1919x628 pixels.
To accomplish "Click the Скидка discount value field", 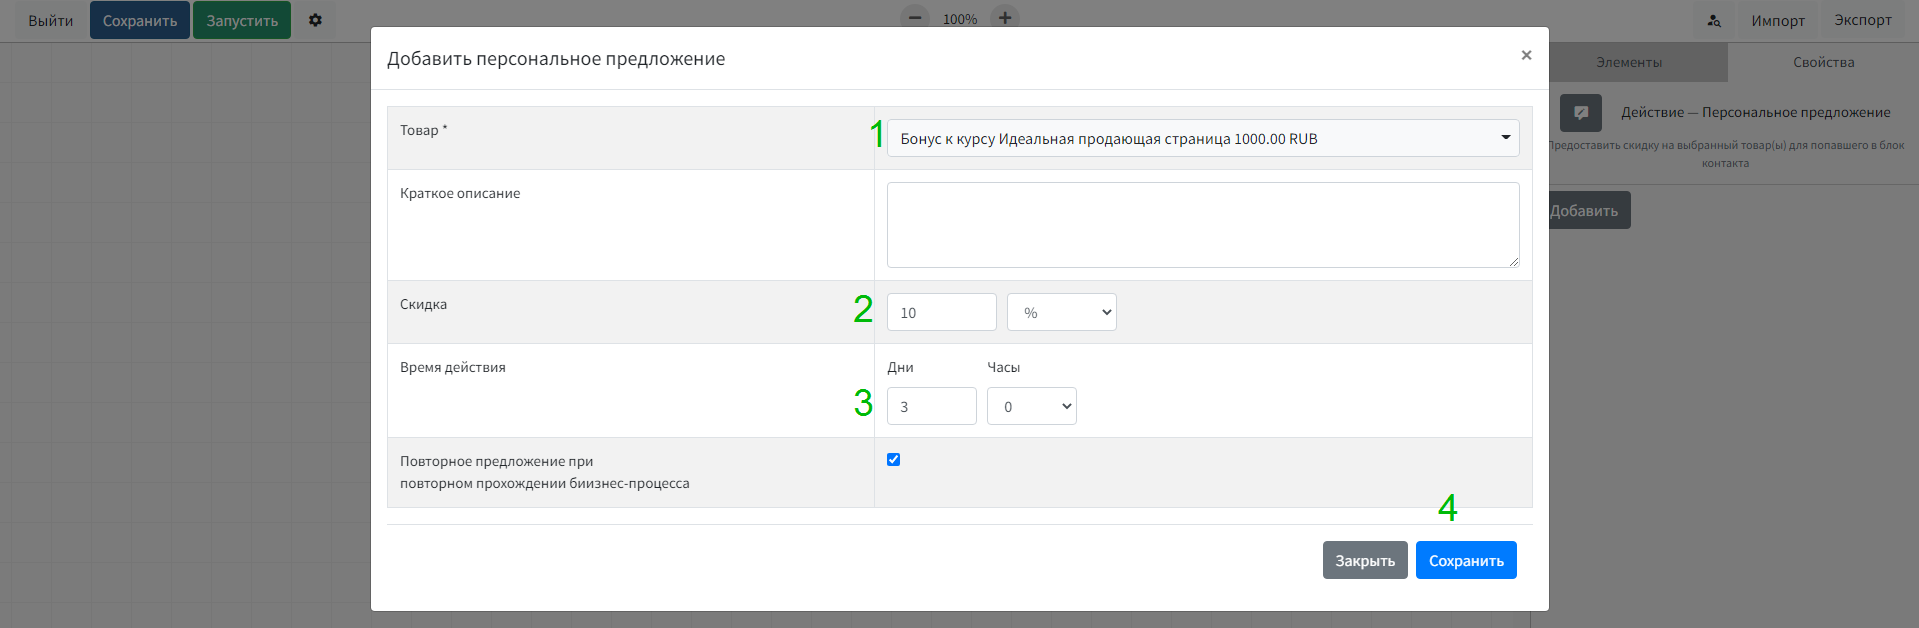I will [941, 312].
